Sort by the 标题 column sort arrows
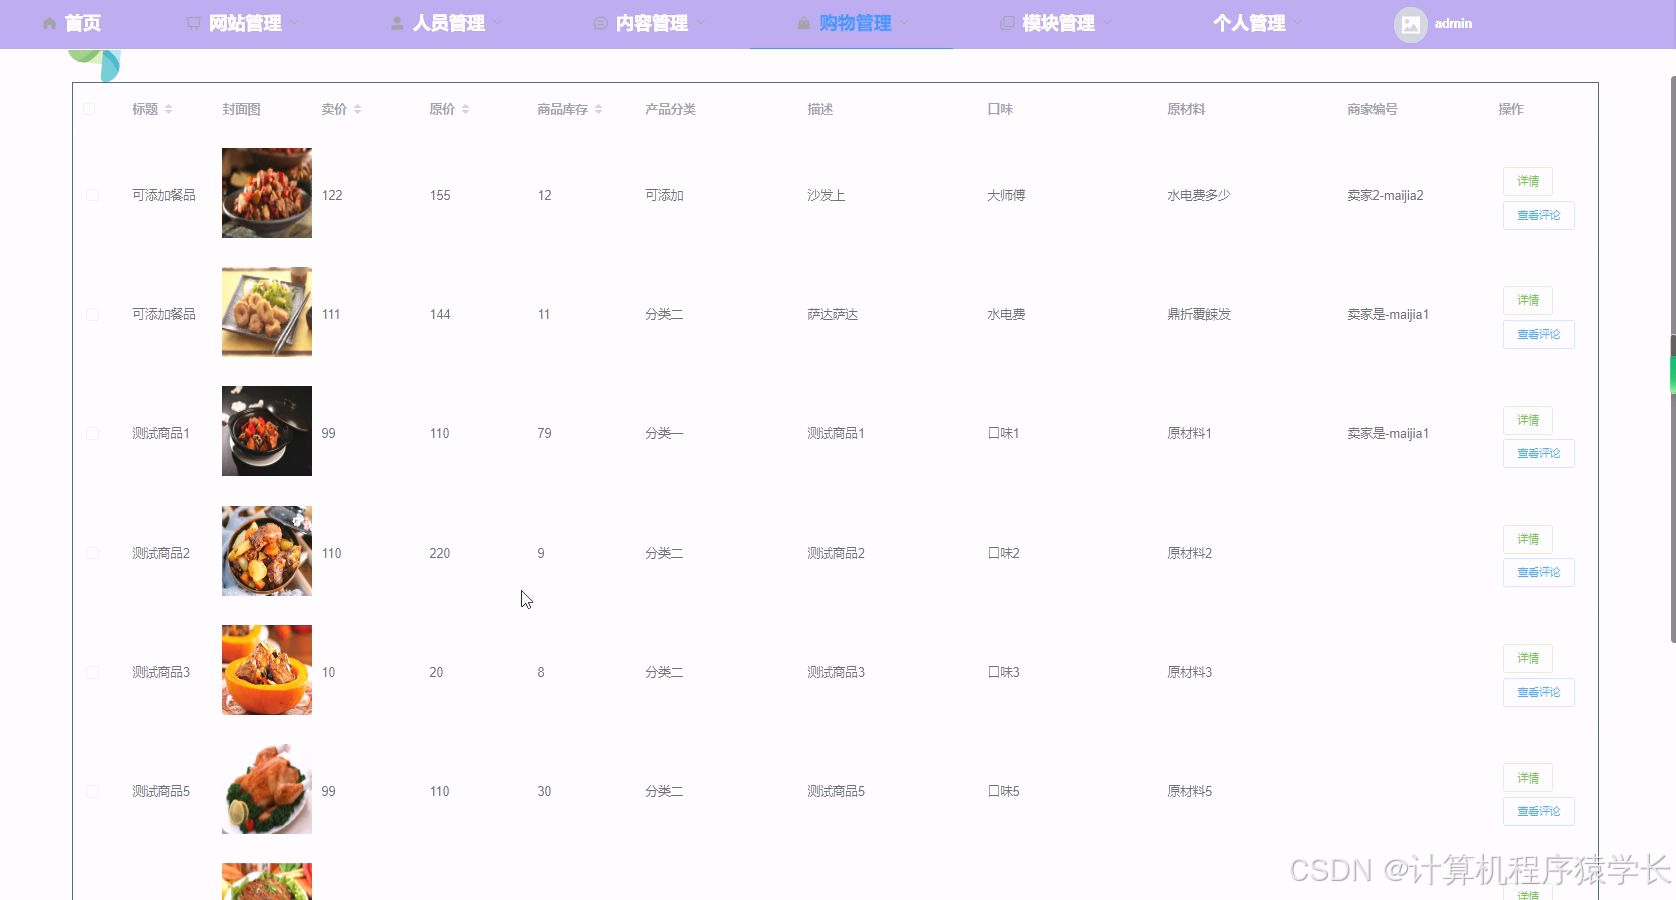Screen dimensions: 1676x900 click(168, 109)
